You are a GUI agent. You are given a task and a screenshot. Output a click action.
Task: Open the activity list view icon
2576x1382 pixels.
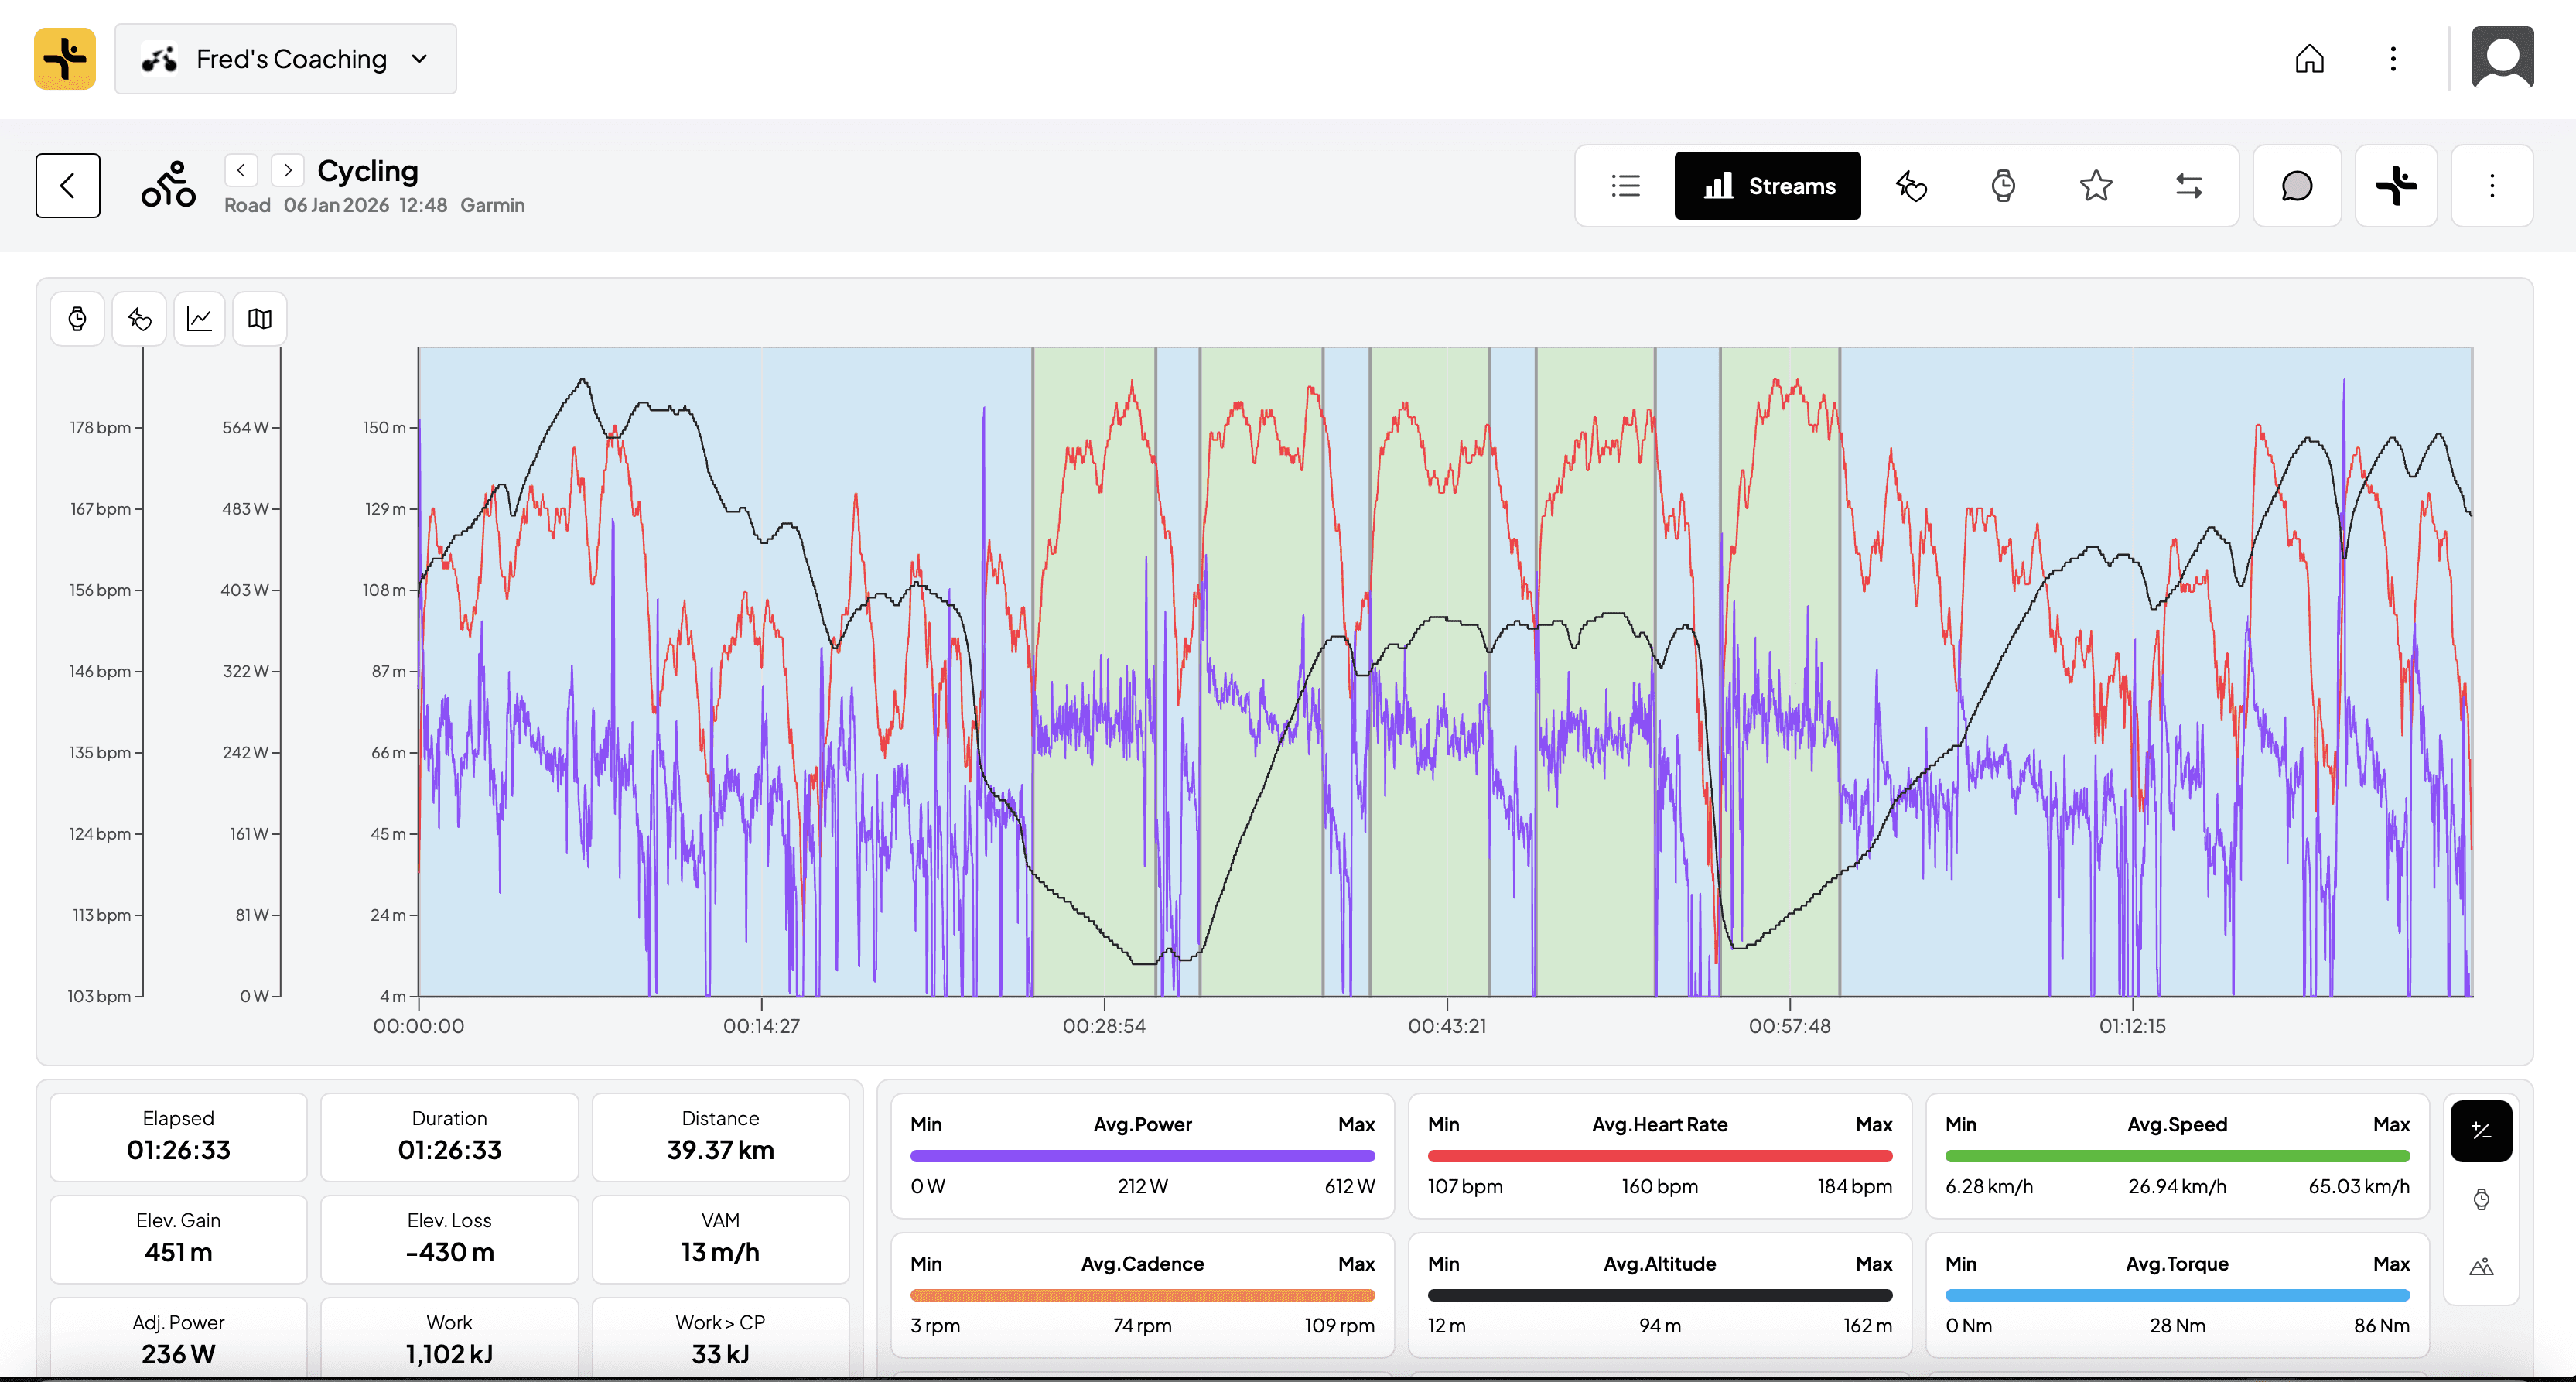pos(1626,186)
